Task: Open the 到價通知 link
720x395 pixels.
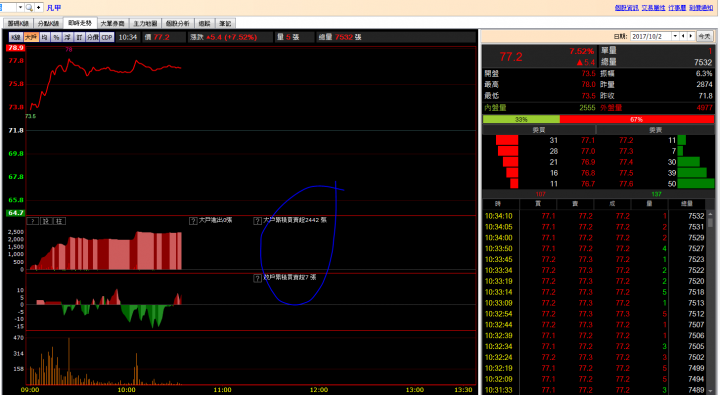Action: click(701, 8)
